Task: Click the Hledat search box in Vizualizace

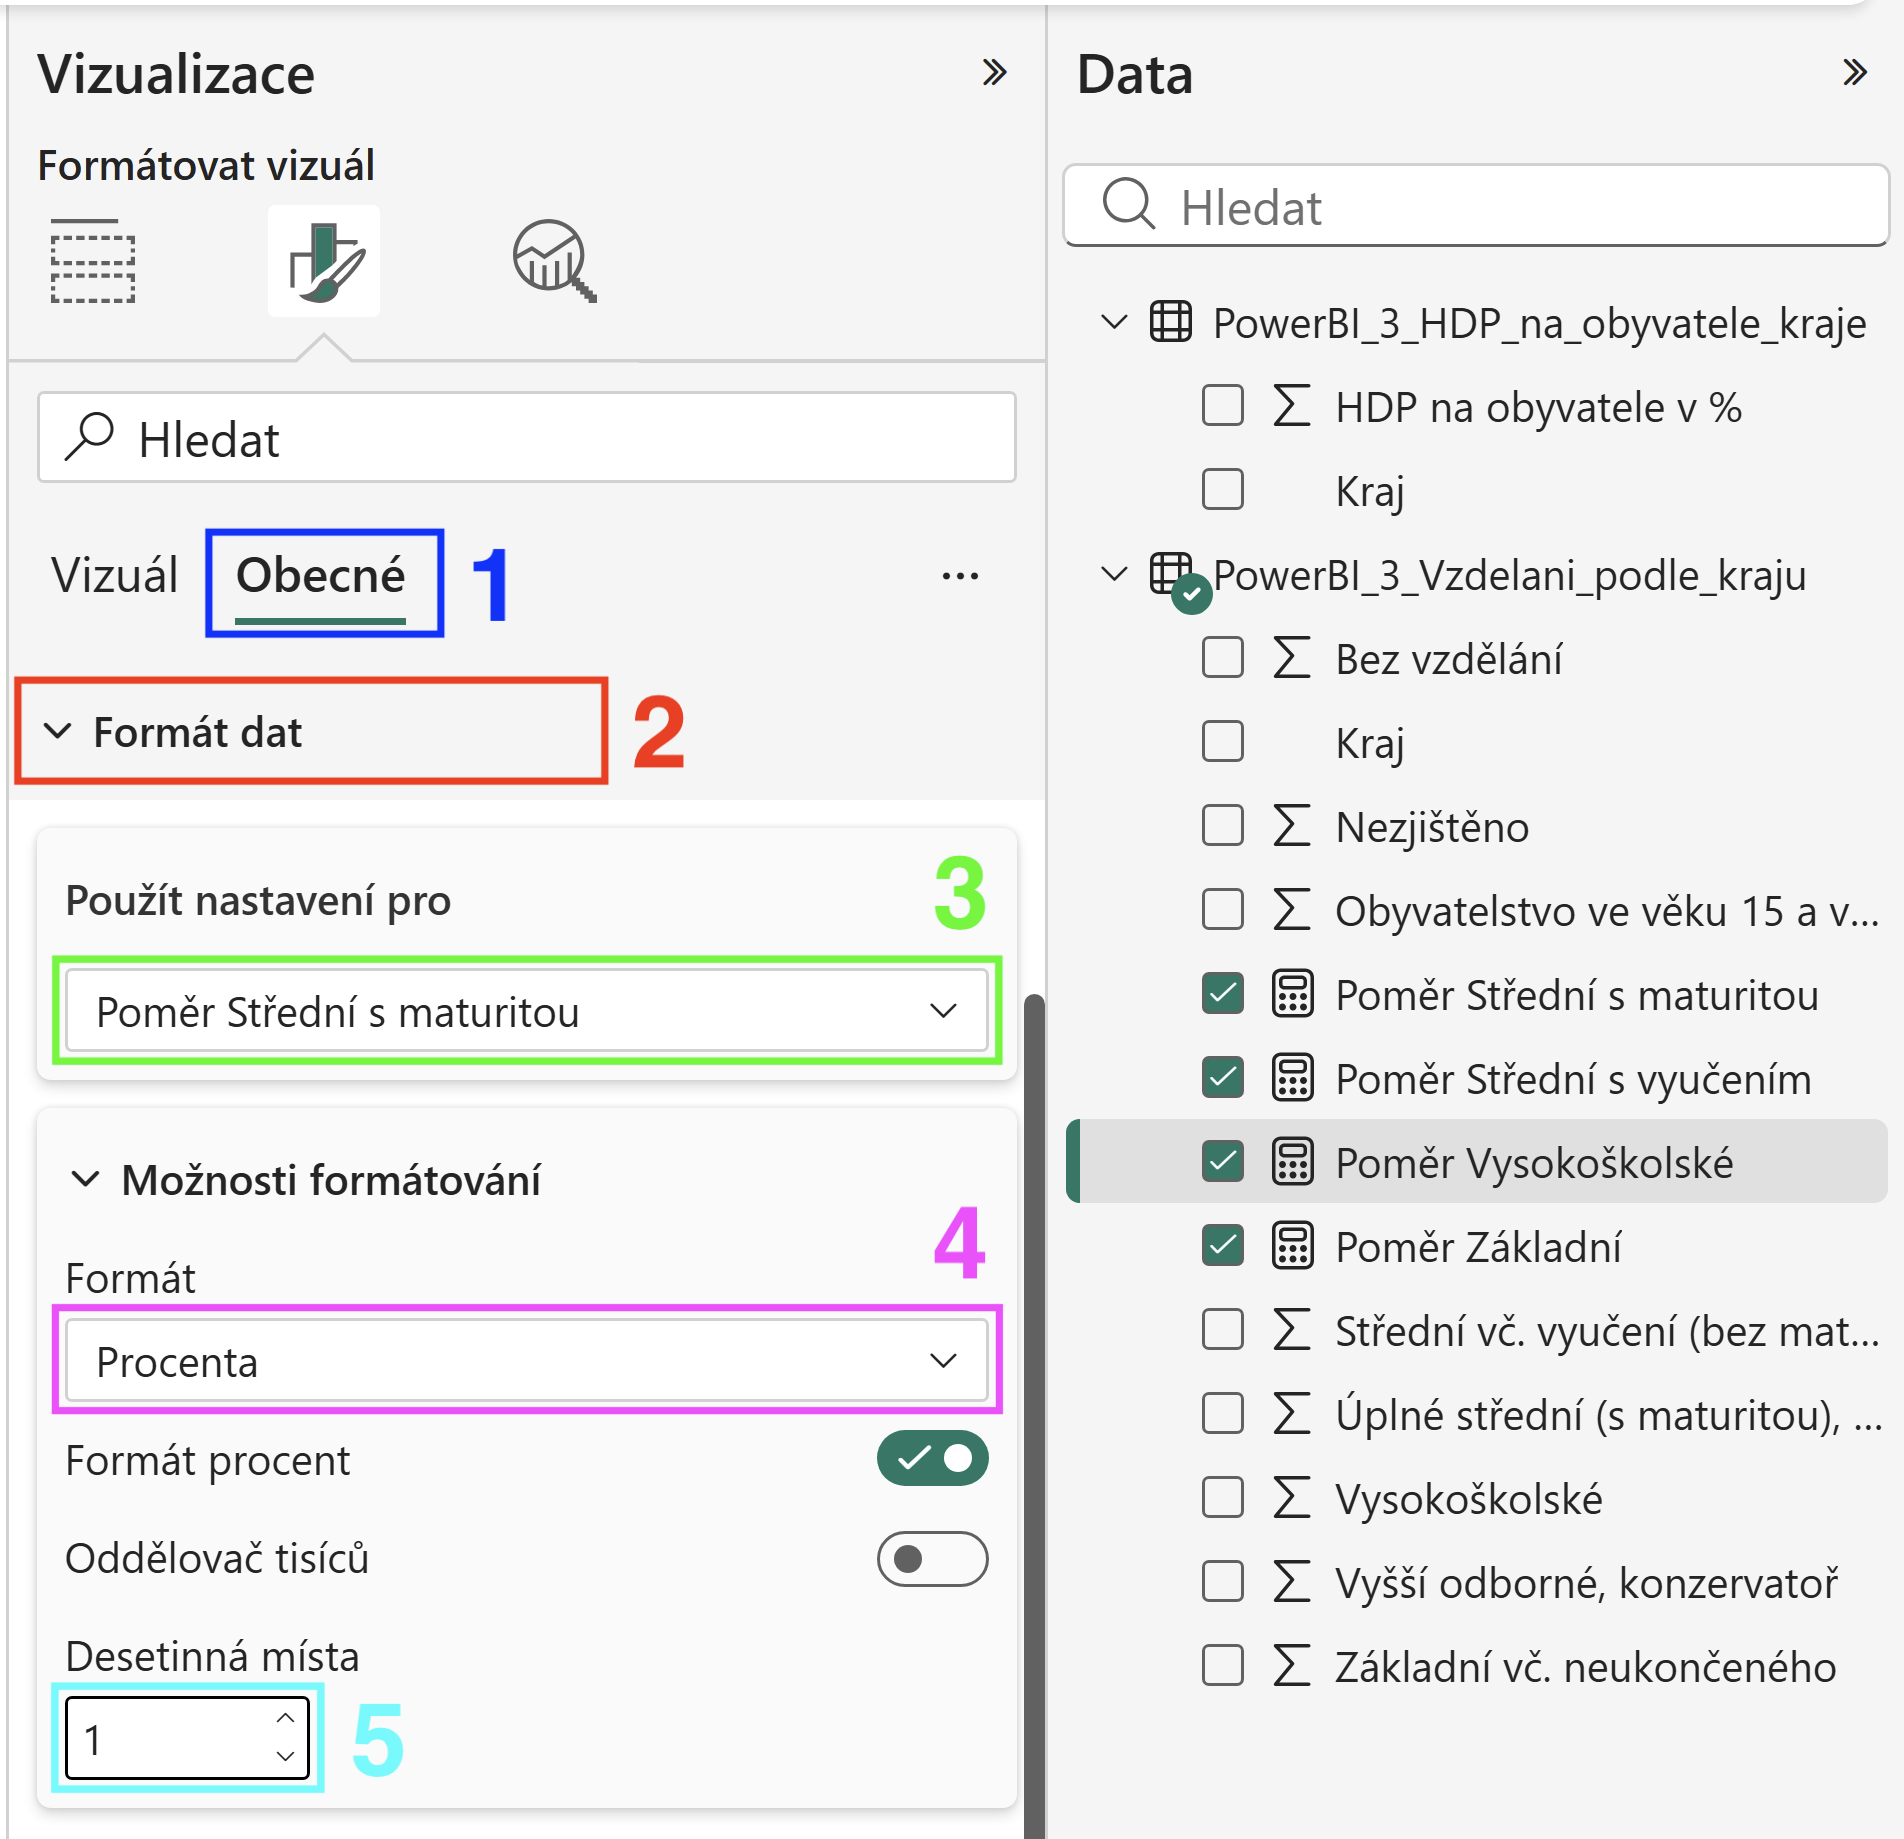Action: [x=527, y=438]
